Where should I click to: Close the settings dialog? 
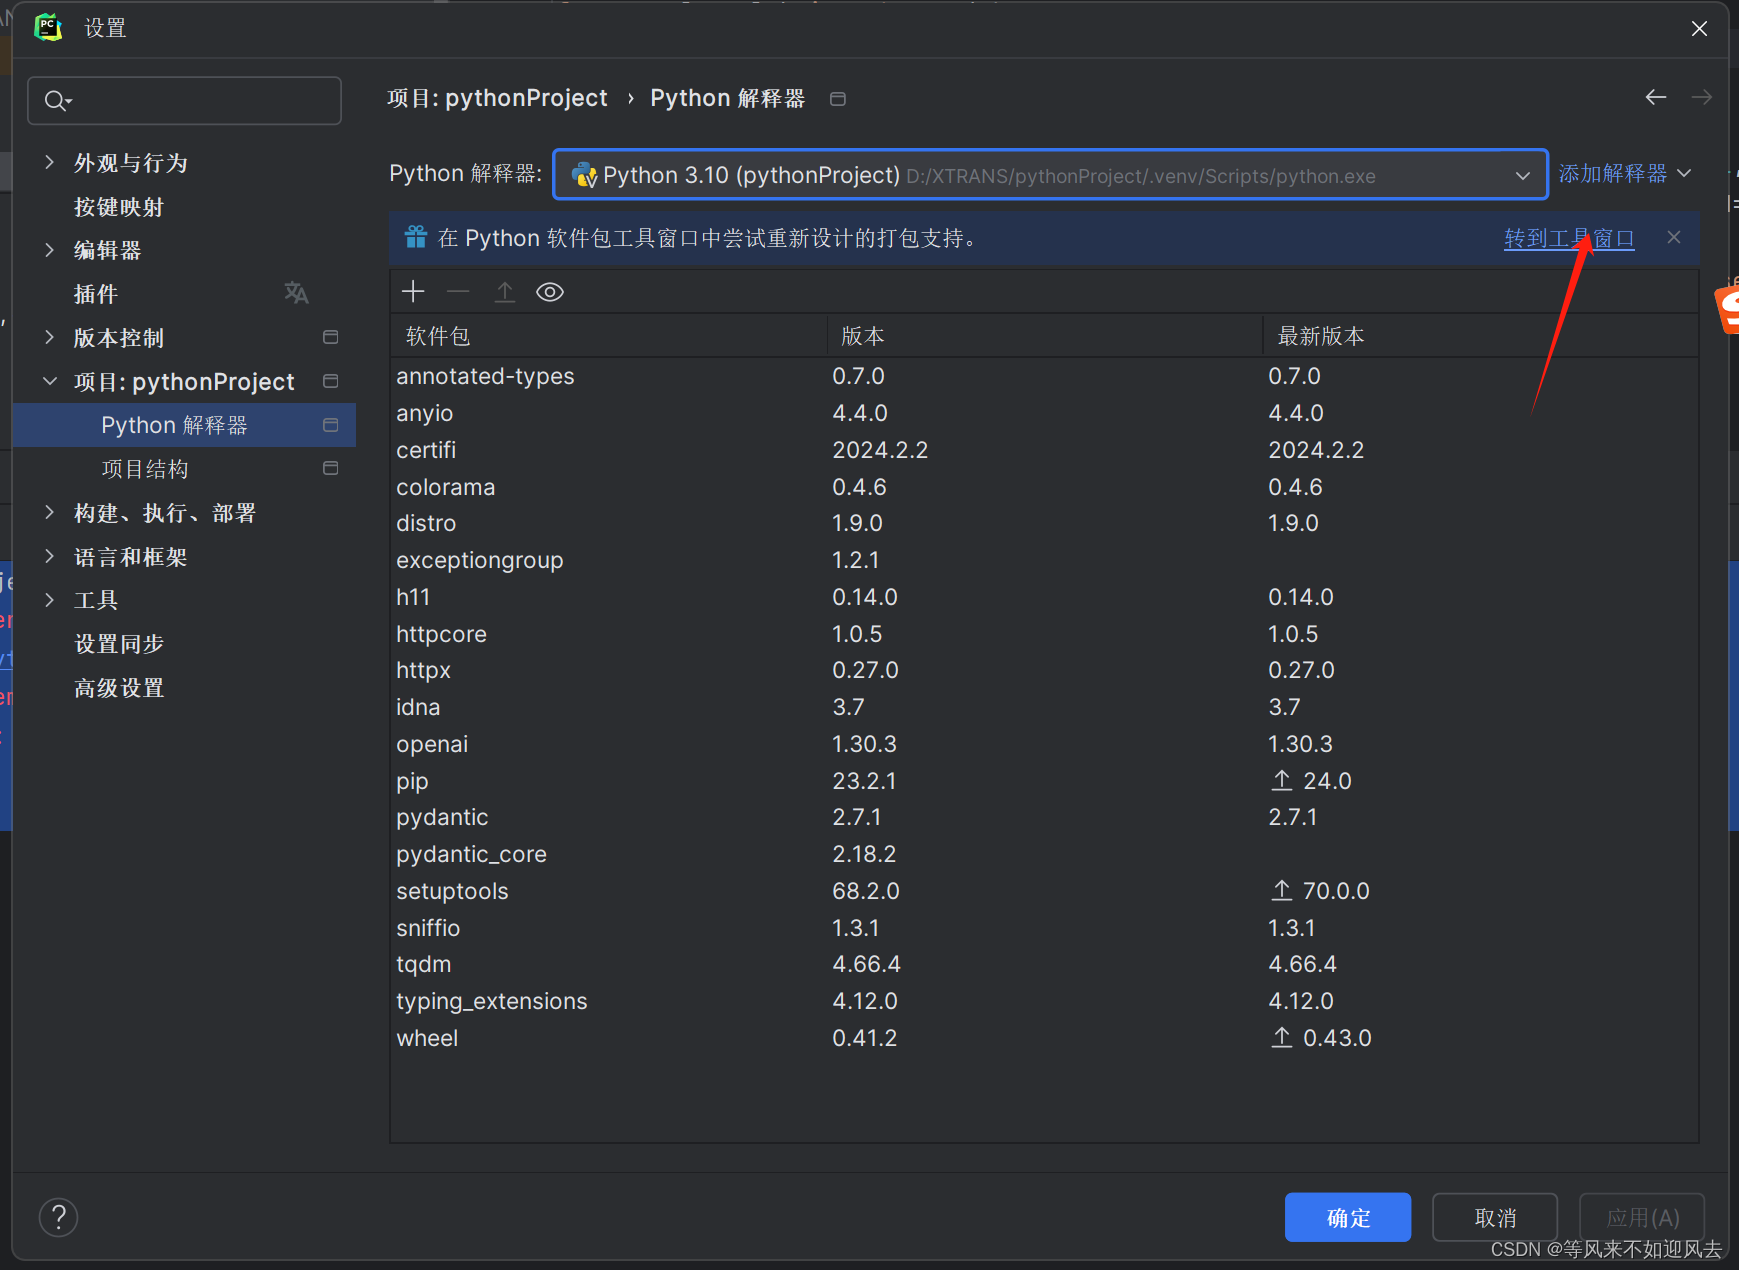pyautogui.click(x=1699, y=28)
